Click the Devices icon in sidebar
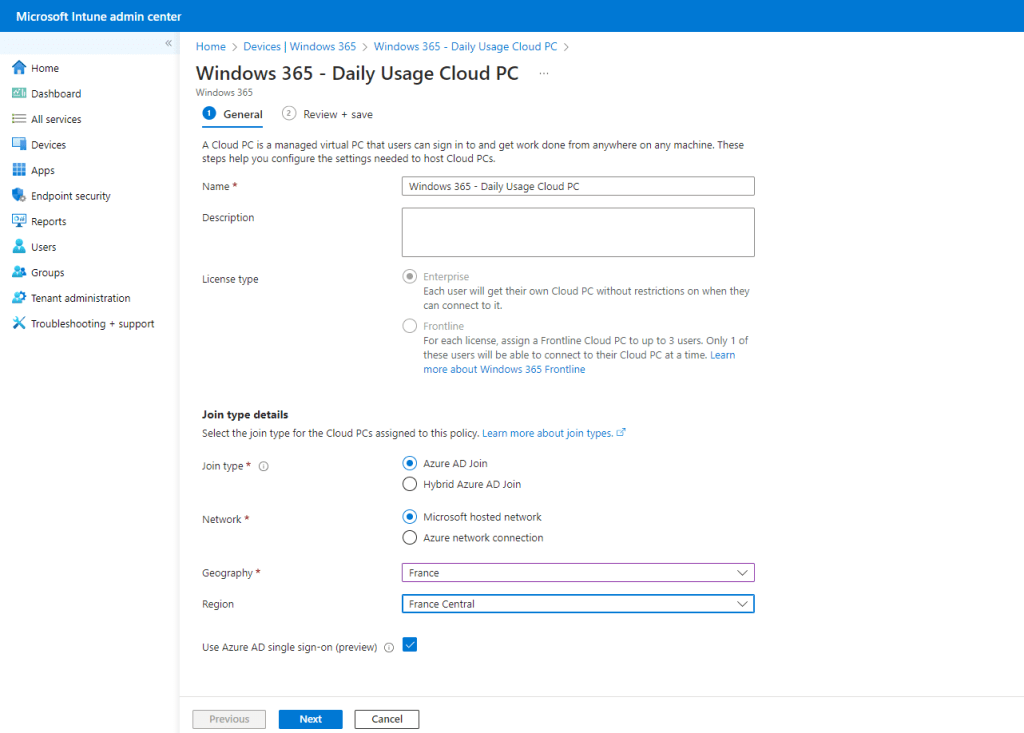Image resolution: width=1024 pixels, height=733 pixels. coord(18,145)
